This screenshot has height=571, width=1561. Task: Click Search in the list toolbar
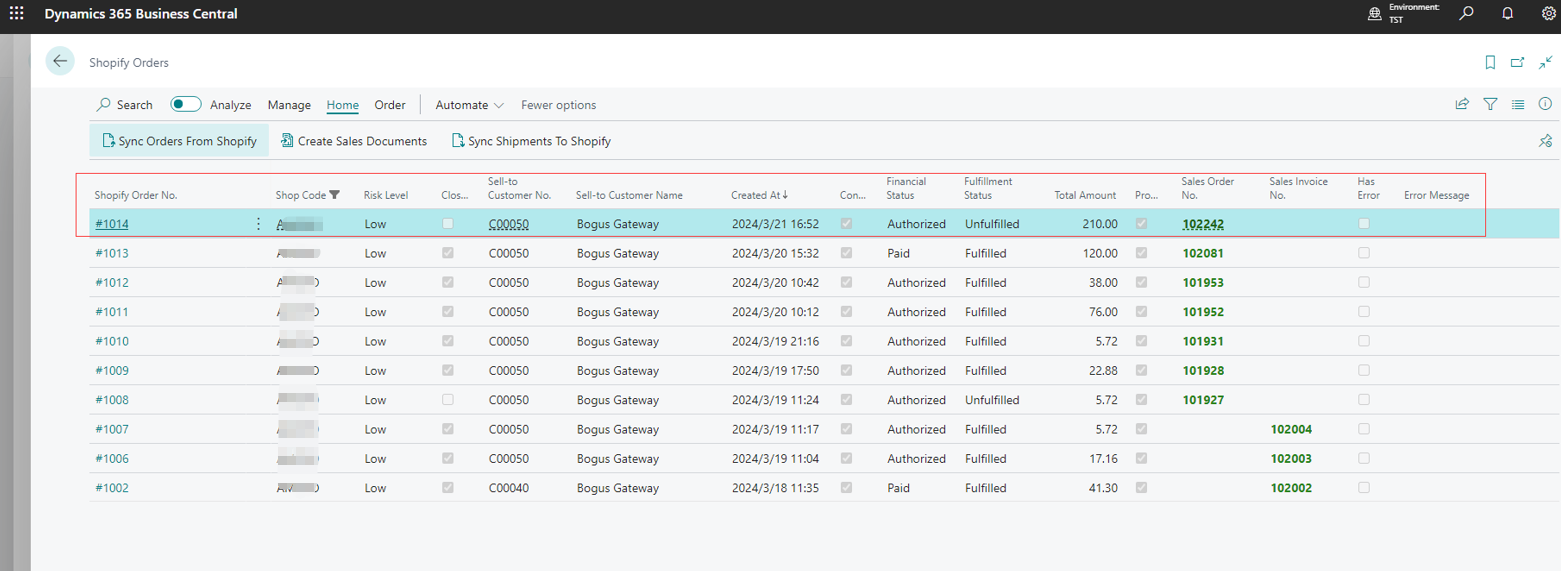coord(125,105)
